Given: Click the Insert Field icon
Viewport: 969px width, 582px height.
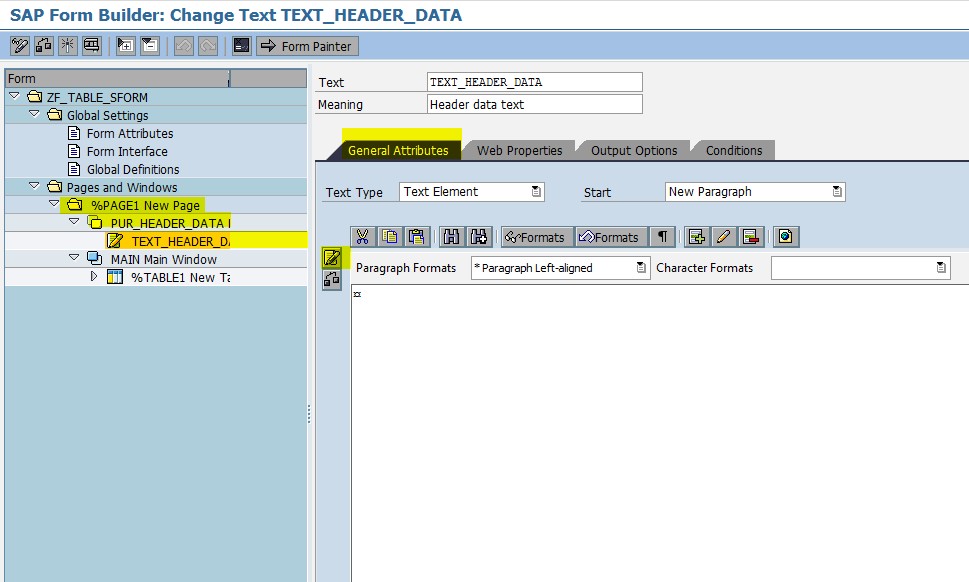Looking at the screenshot, I should coord(696,237).
